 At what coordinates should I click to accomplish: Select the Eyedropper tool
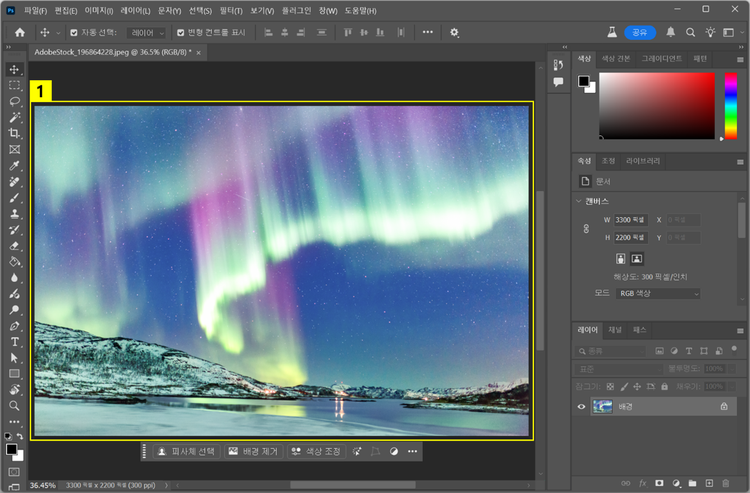tap(15, 165)
